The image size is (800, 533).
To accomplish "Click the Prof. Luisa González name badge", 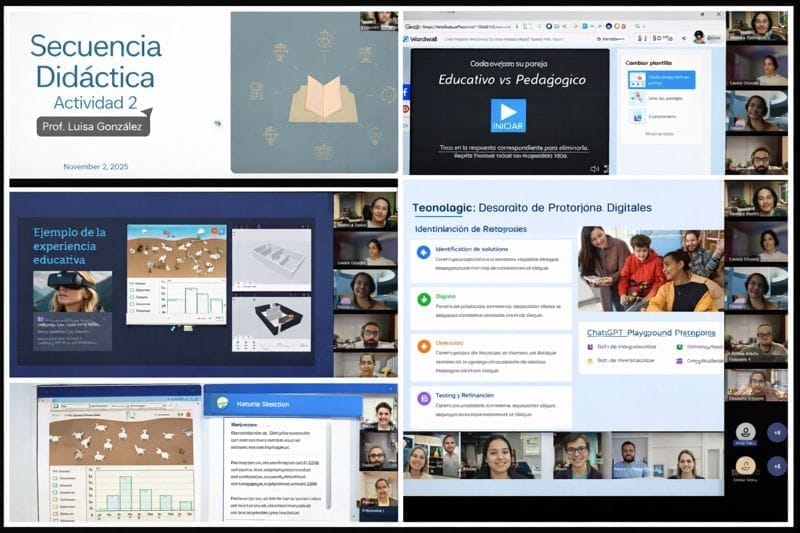I will click(93, 126).
